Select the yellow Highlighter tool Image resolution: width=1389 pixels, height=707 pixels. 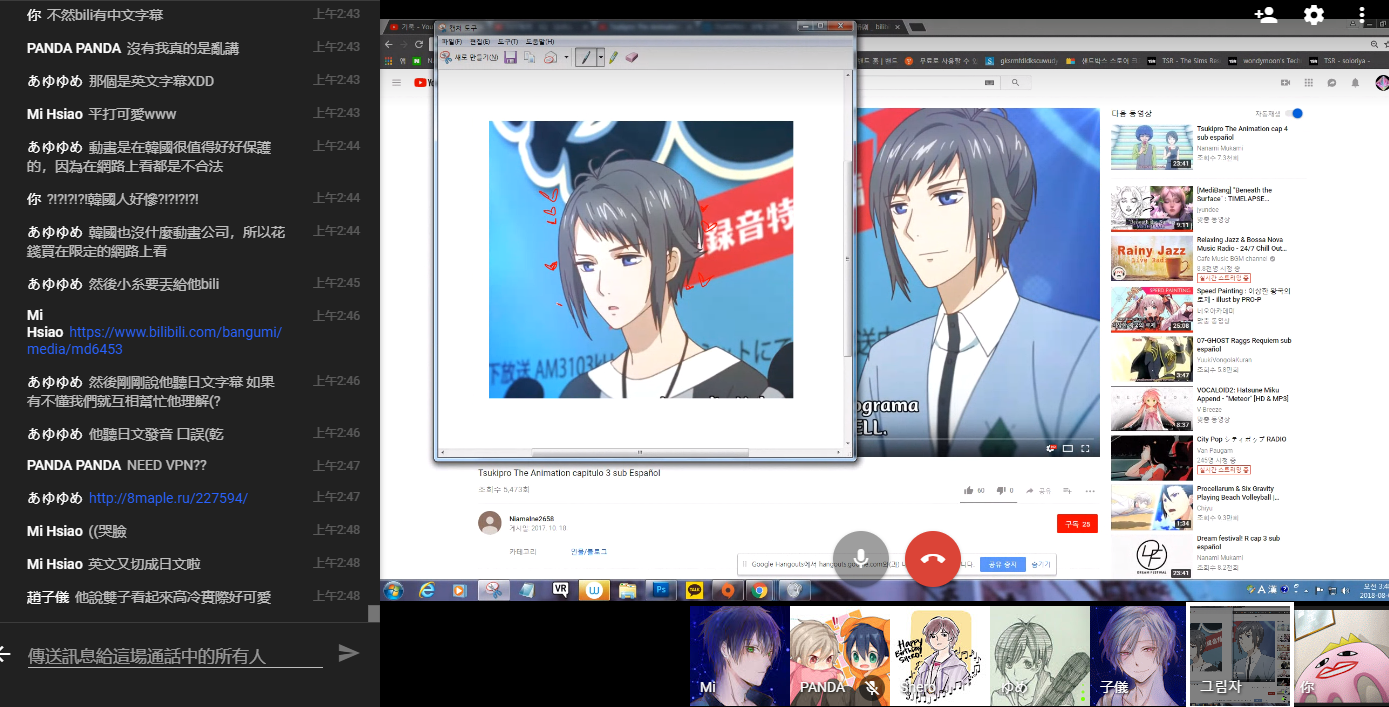[x=614, y=58]
